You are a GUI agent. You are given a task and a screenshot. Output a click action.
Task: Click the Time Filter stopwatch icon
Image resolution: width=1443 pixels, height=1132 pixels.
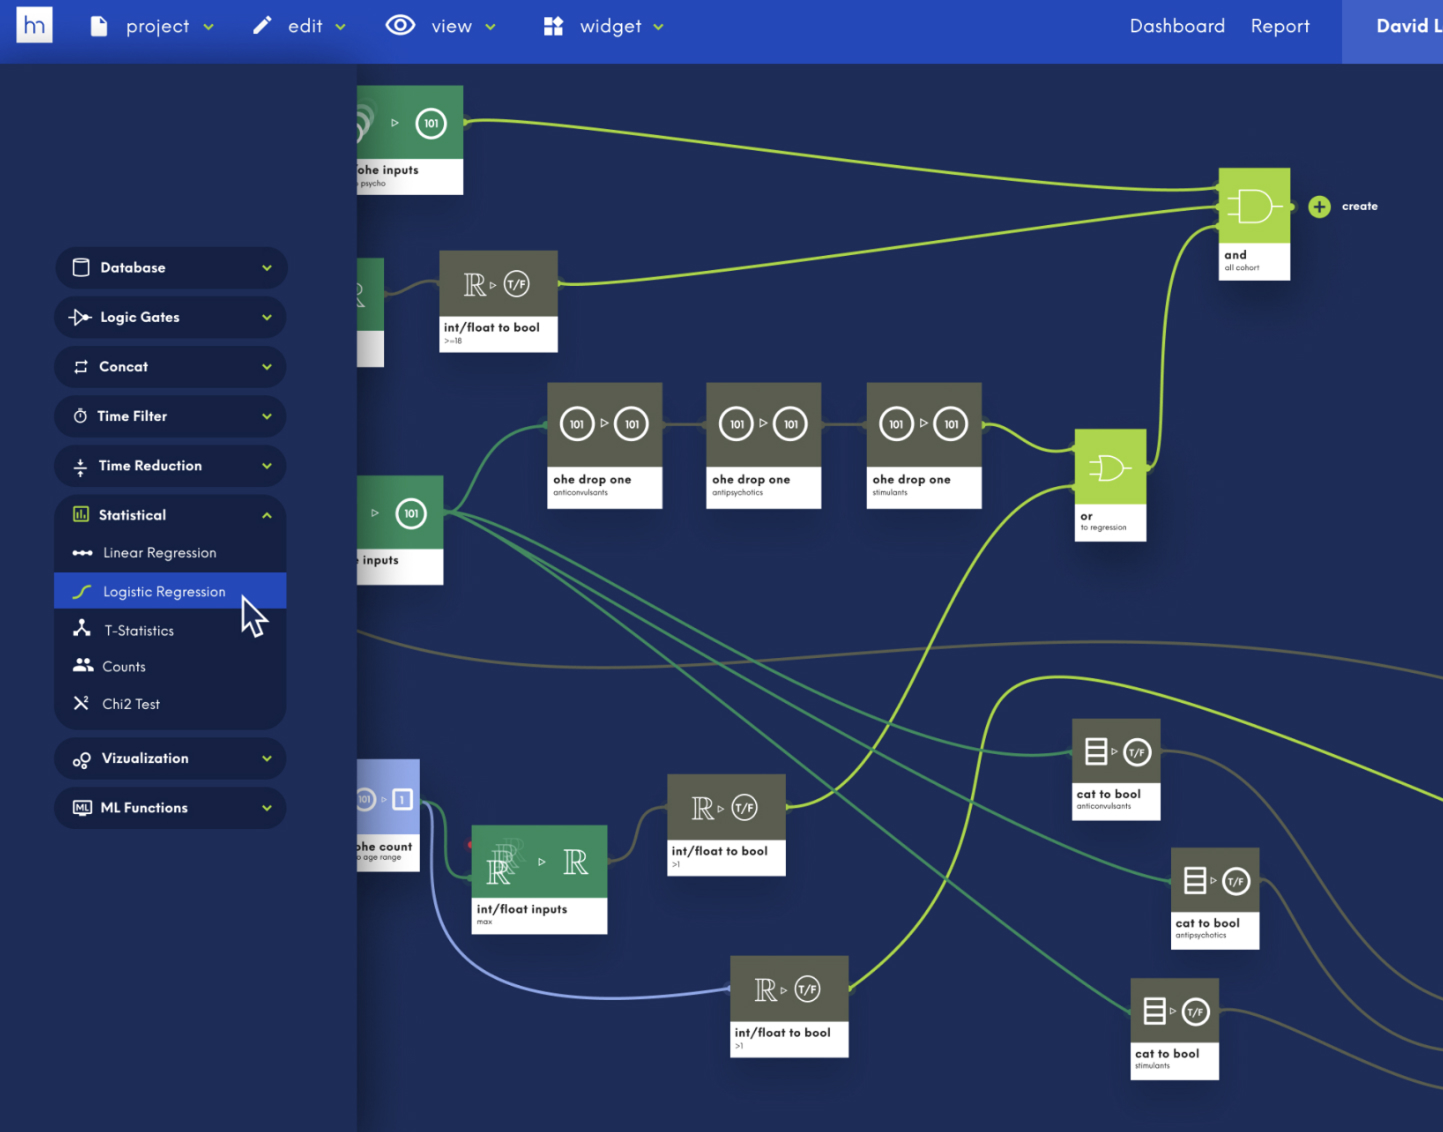click(80, 416)
